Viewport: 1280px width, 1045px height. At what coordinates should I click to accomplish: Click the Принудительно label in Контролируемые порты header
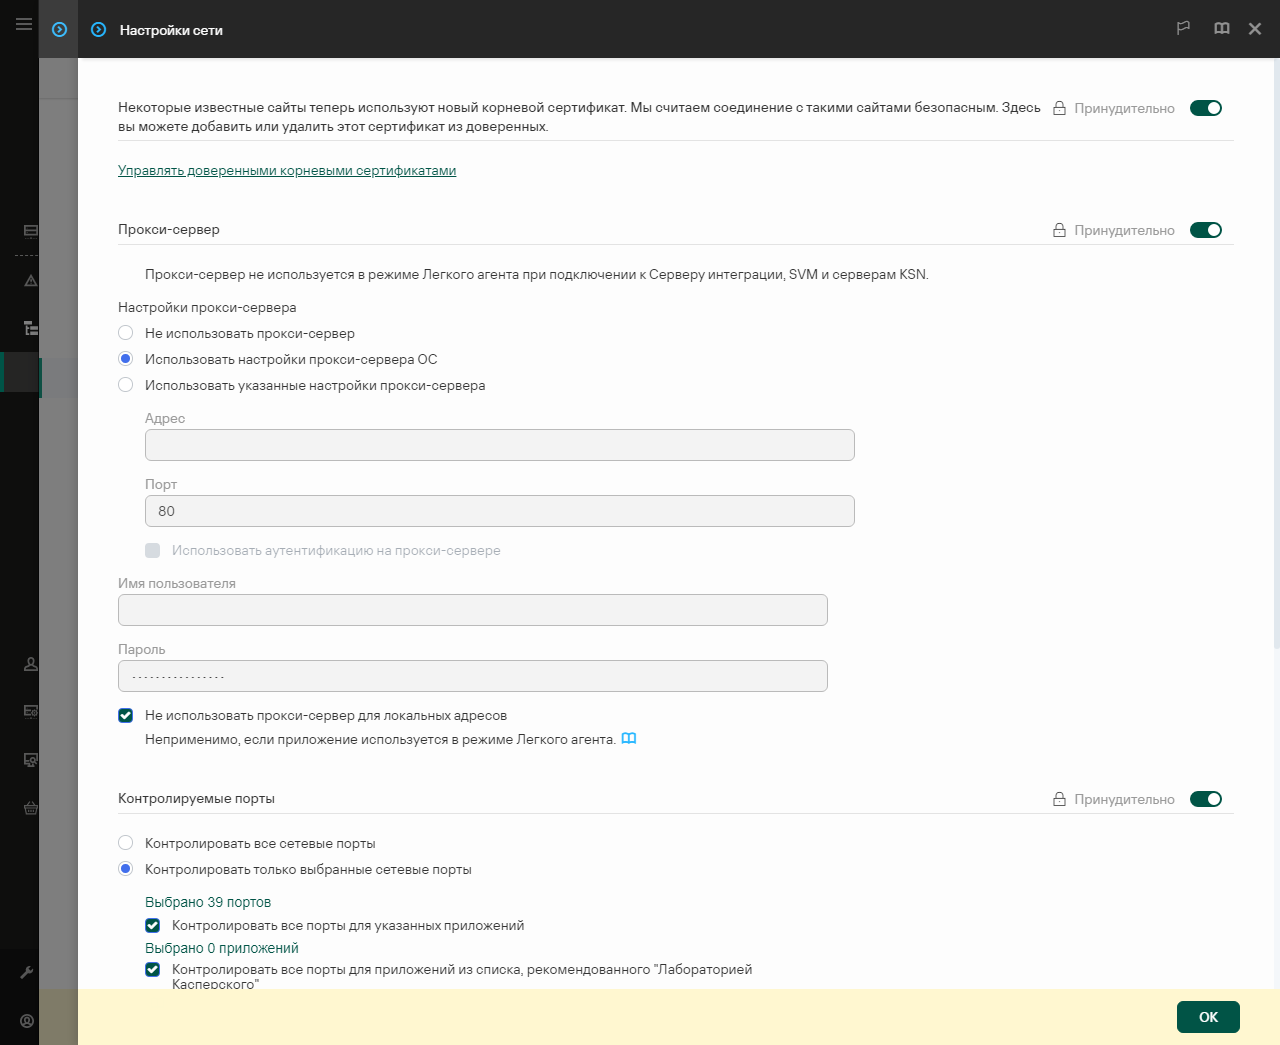point(1124,799)
